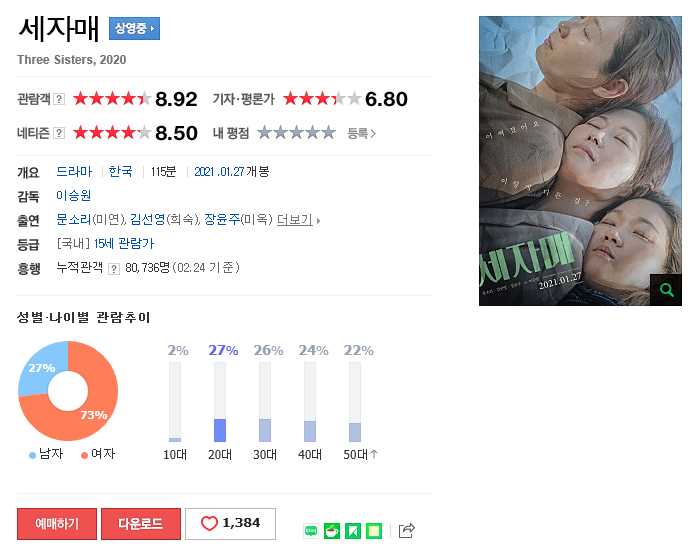Share via the Naver cafe cup icon
This screenshot has height=554, width=695.
tap(332, 531)
